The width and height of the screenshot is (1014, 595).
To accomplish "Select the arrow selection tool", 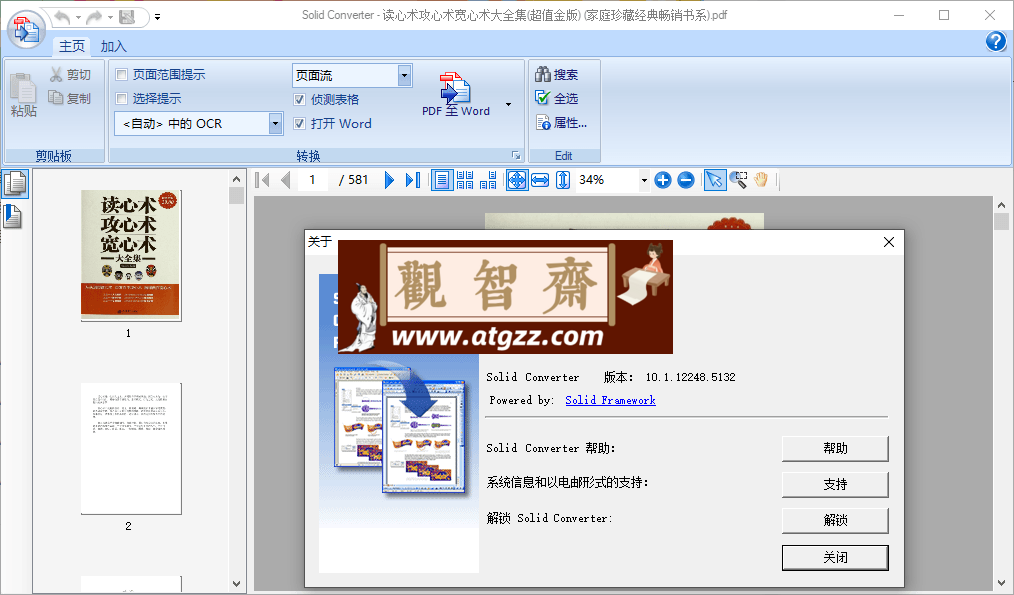I will 715,180.
